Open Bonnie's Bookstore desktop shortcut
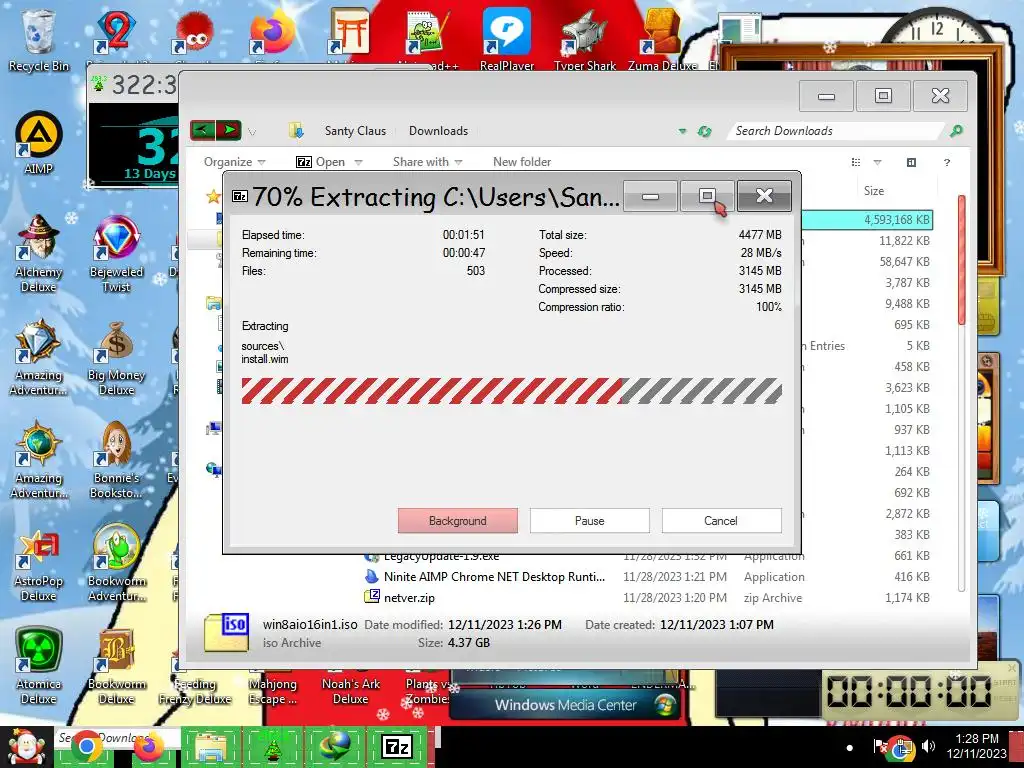This screenshot has height=768, width=1024. [x=116, y=460]
